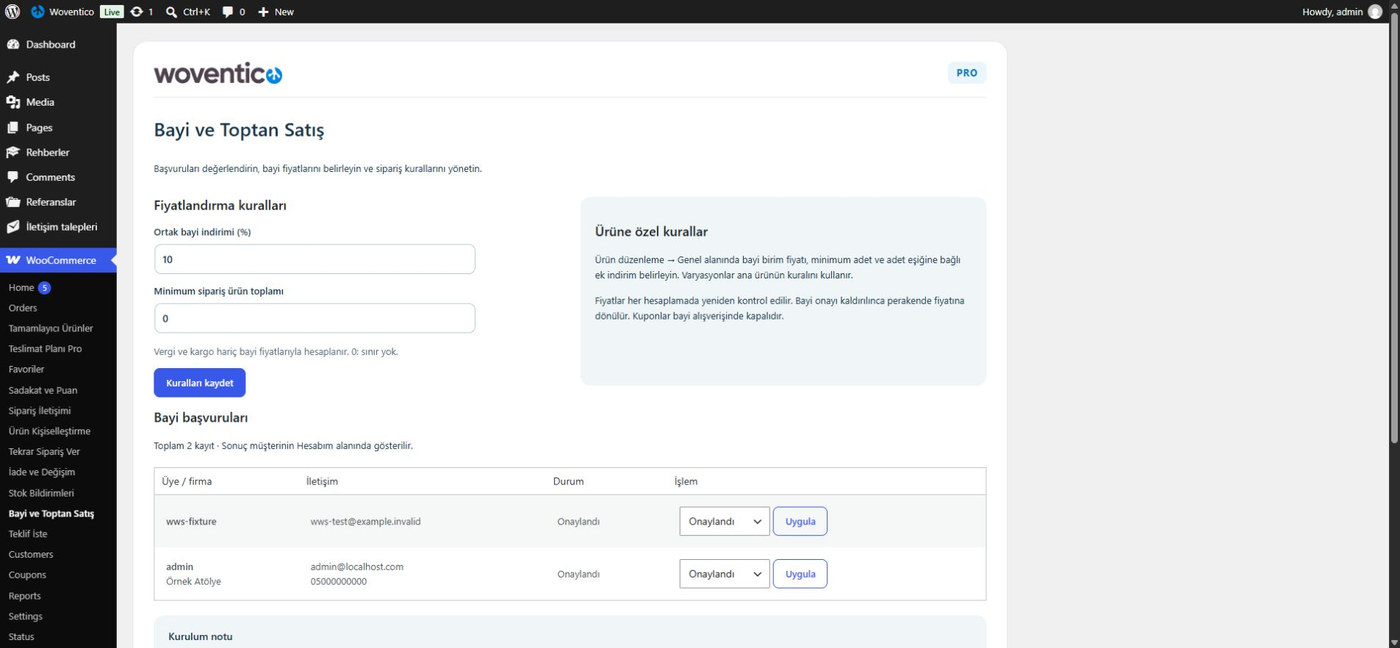1400x648 pixels.
Task: Click the Comments icon in sidebar
Action: pos(13,177)
